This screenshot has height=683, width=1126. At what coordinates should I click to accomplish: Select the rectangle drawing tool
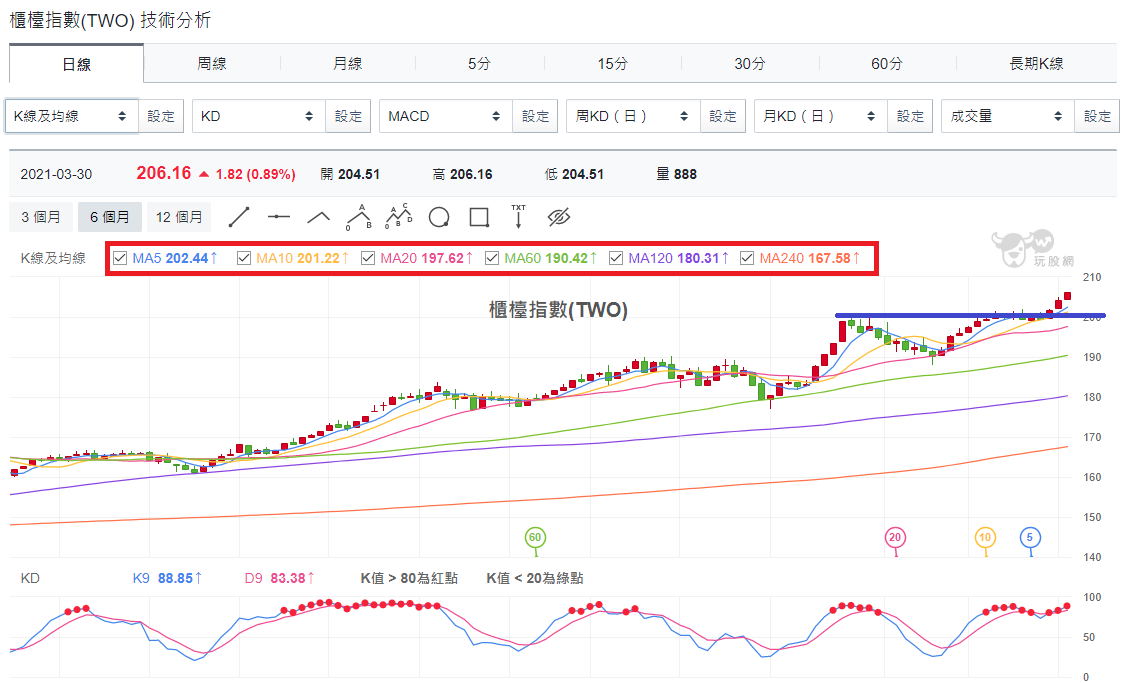click(x=479, y=217)
